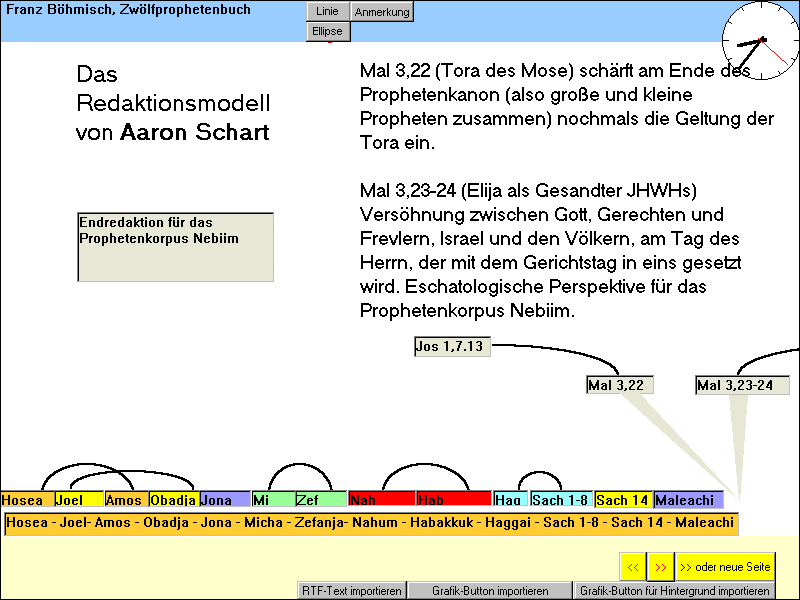Screen dimensions: 800x600
Task: Click the Mal 3,23-24 reference label
Action: 742,385
